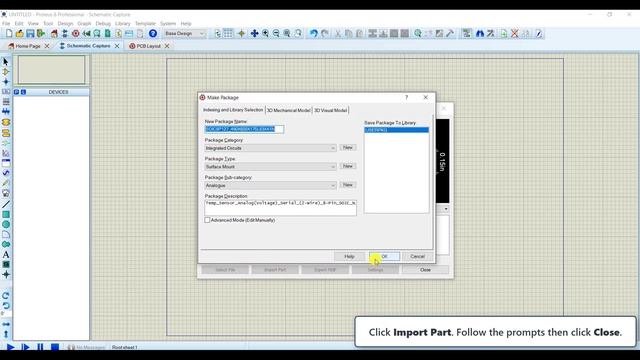
Task: Switch to the 3D Visual Model tab
Action: [x=331, y=110]
